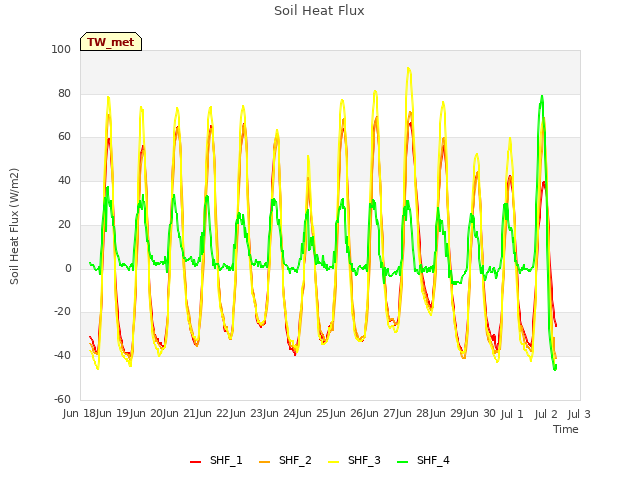
Task: Click the -40 y-axis tick label
Action: [62, 356]
